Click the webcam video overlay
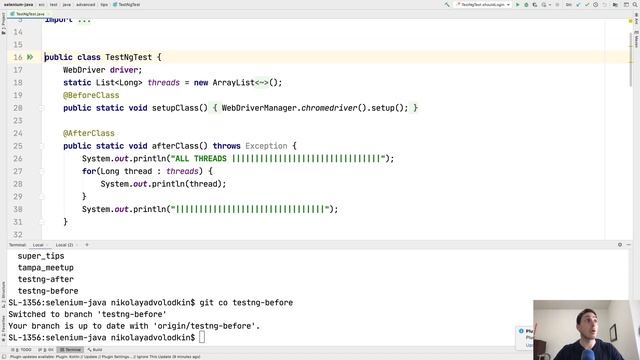The image size is (640, 360). coord(586,330)
